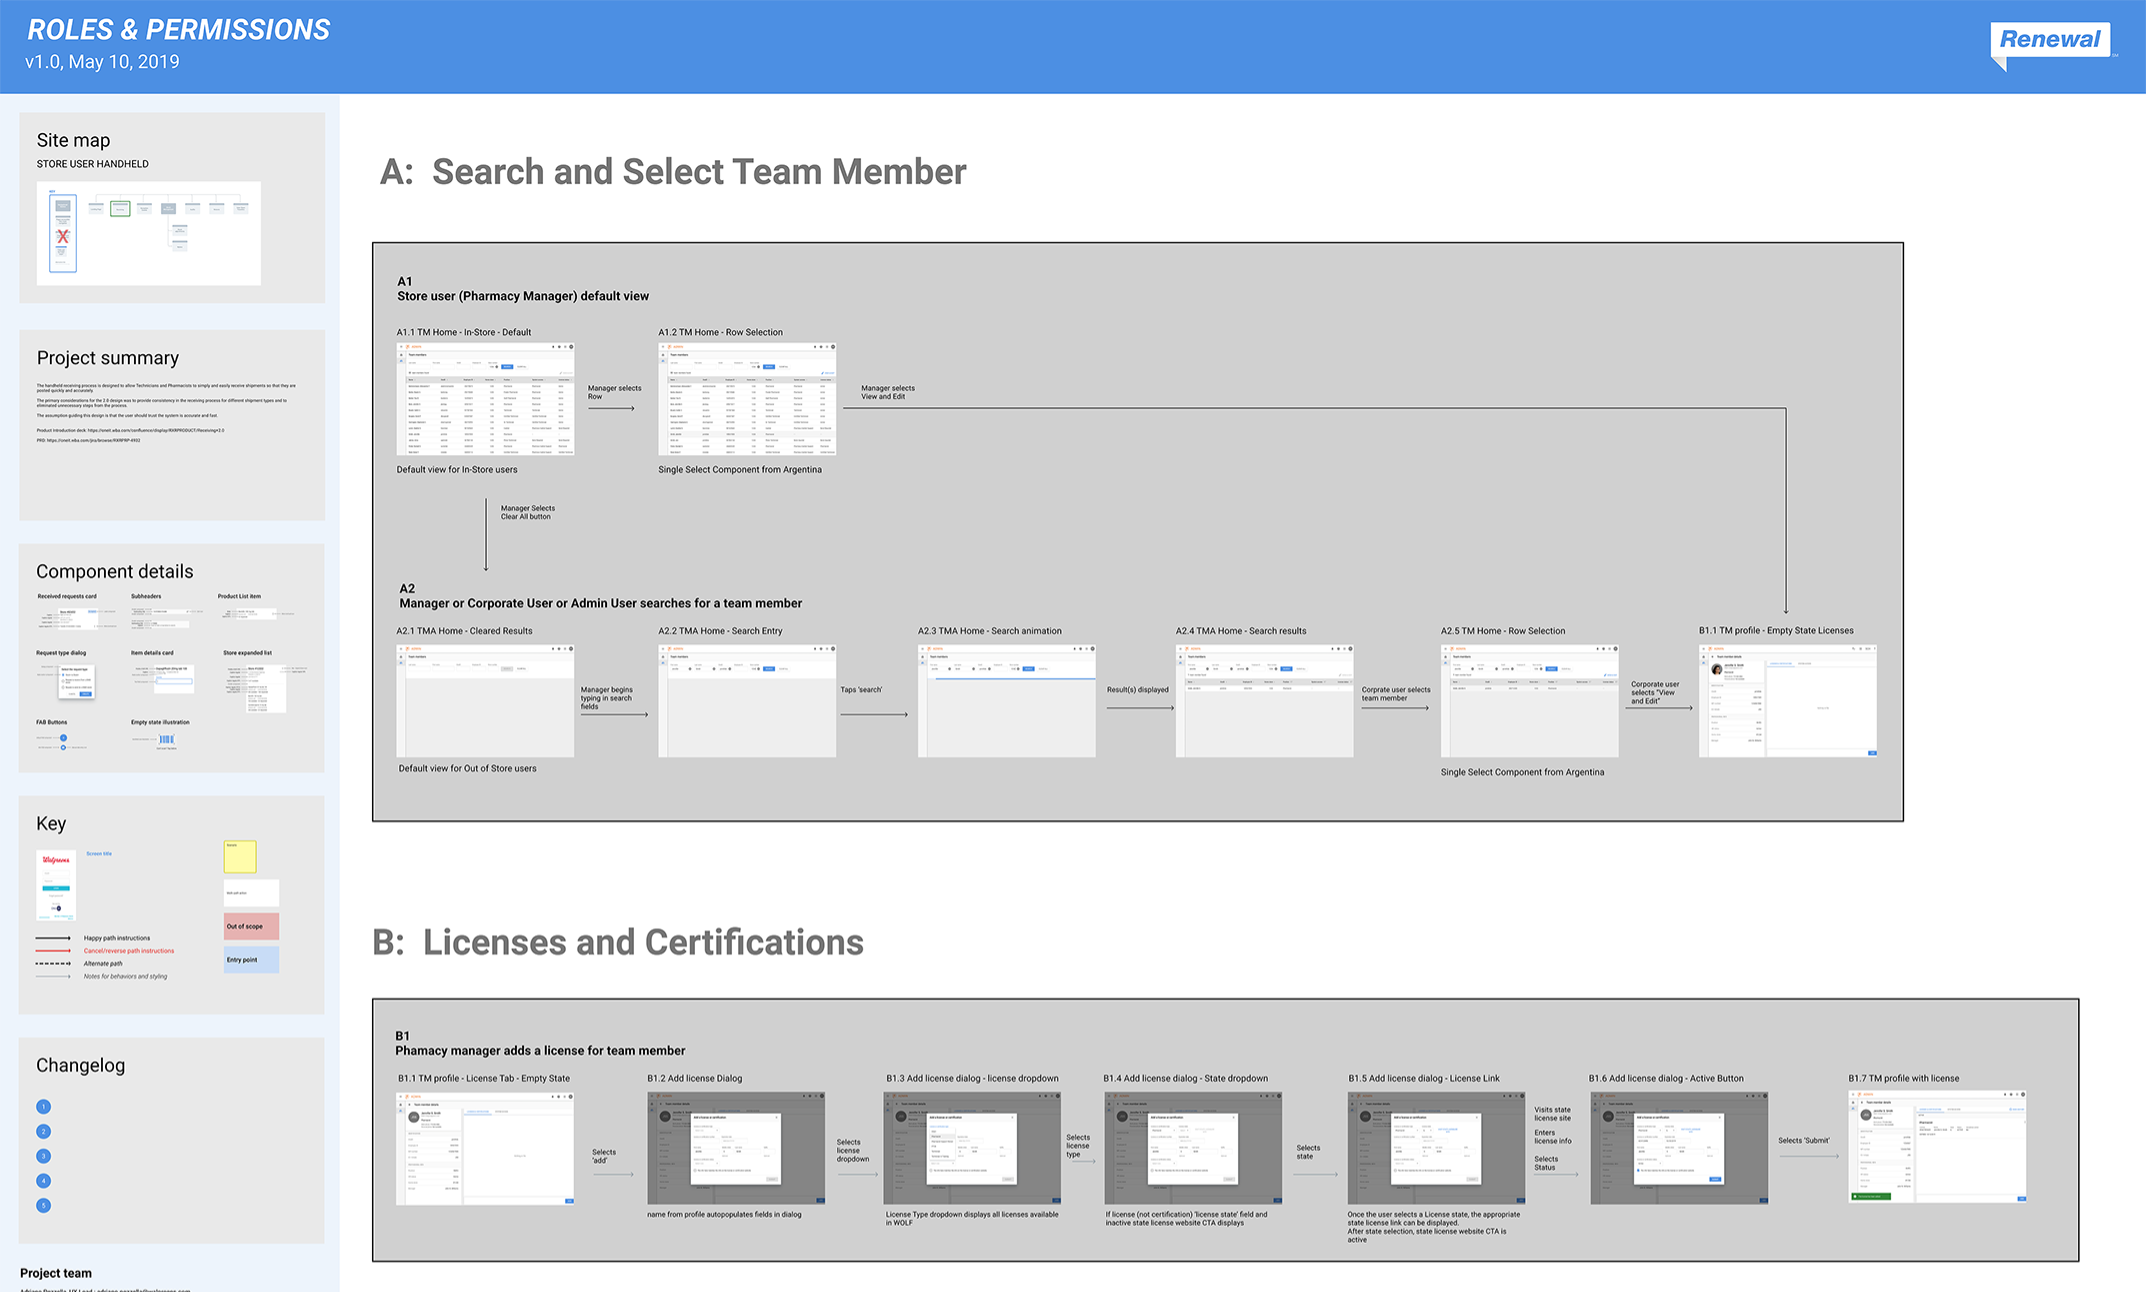Click the Walgreens logo in the Key example screen
This screenshot has height=1292, width=2146.
(x=56, y=861)
